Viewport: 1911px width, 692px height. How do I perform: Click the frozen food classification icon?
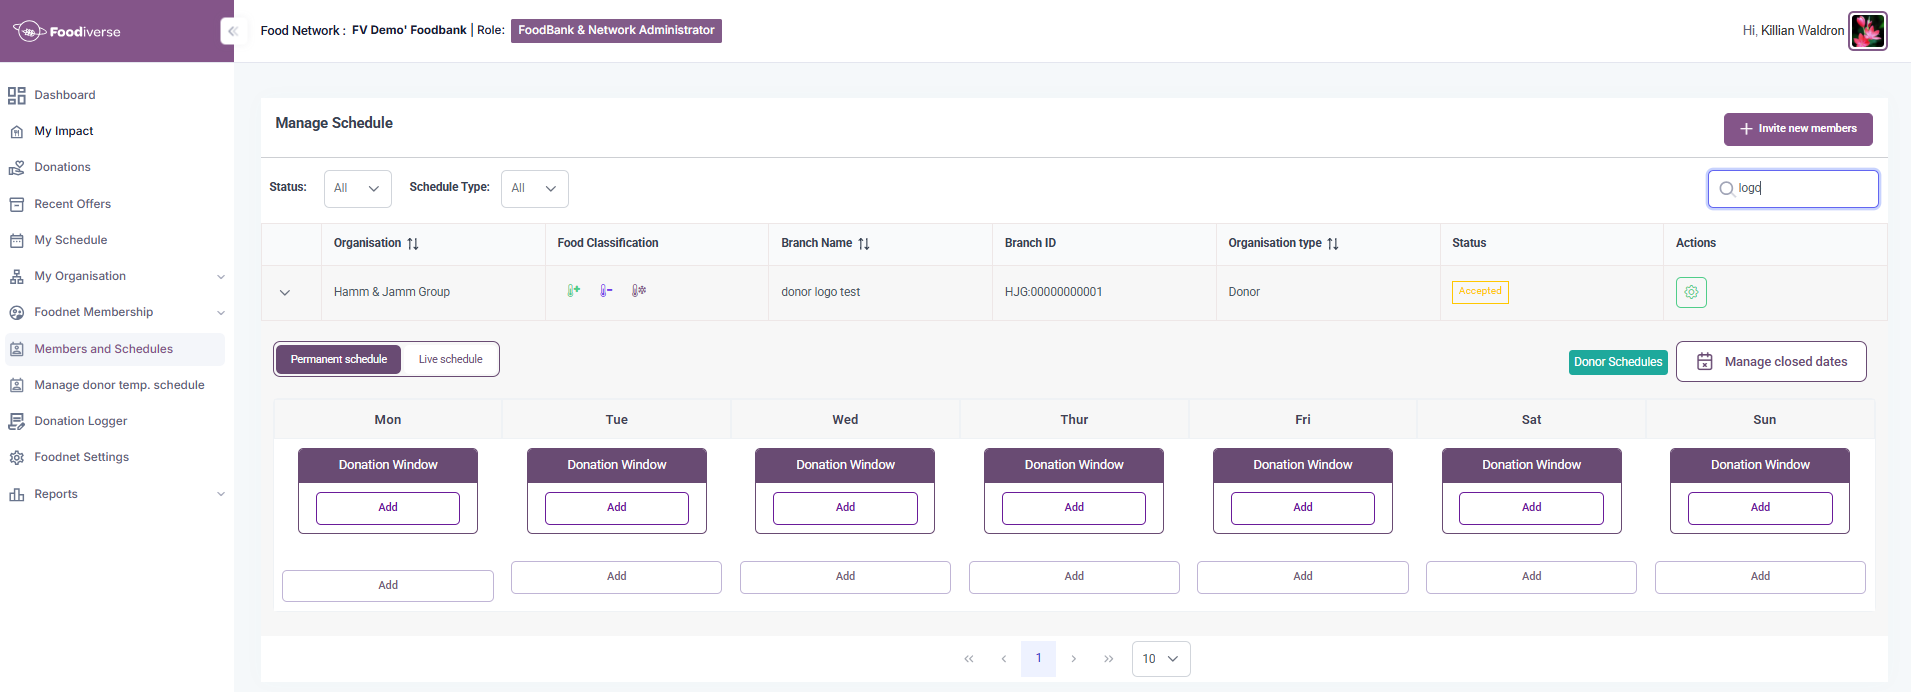(639, 291)
